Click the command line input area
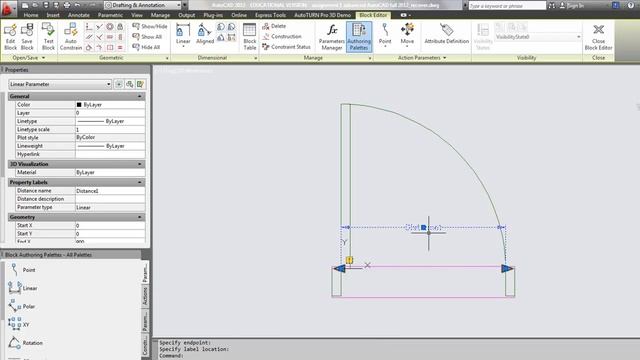The image size is (640, 360). [398, 356]
